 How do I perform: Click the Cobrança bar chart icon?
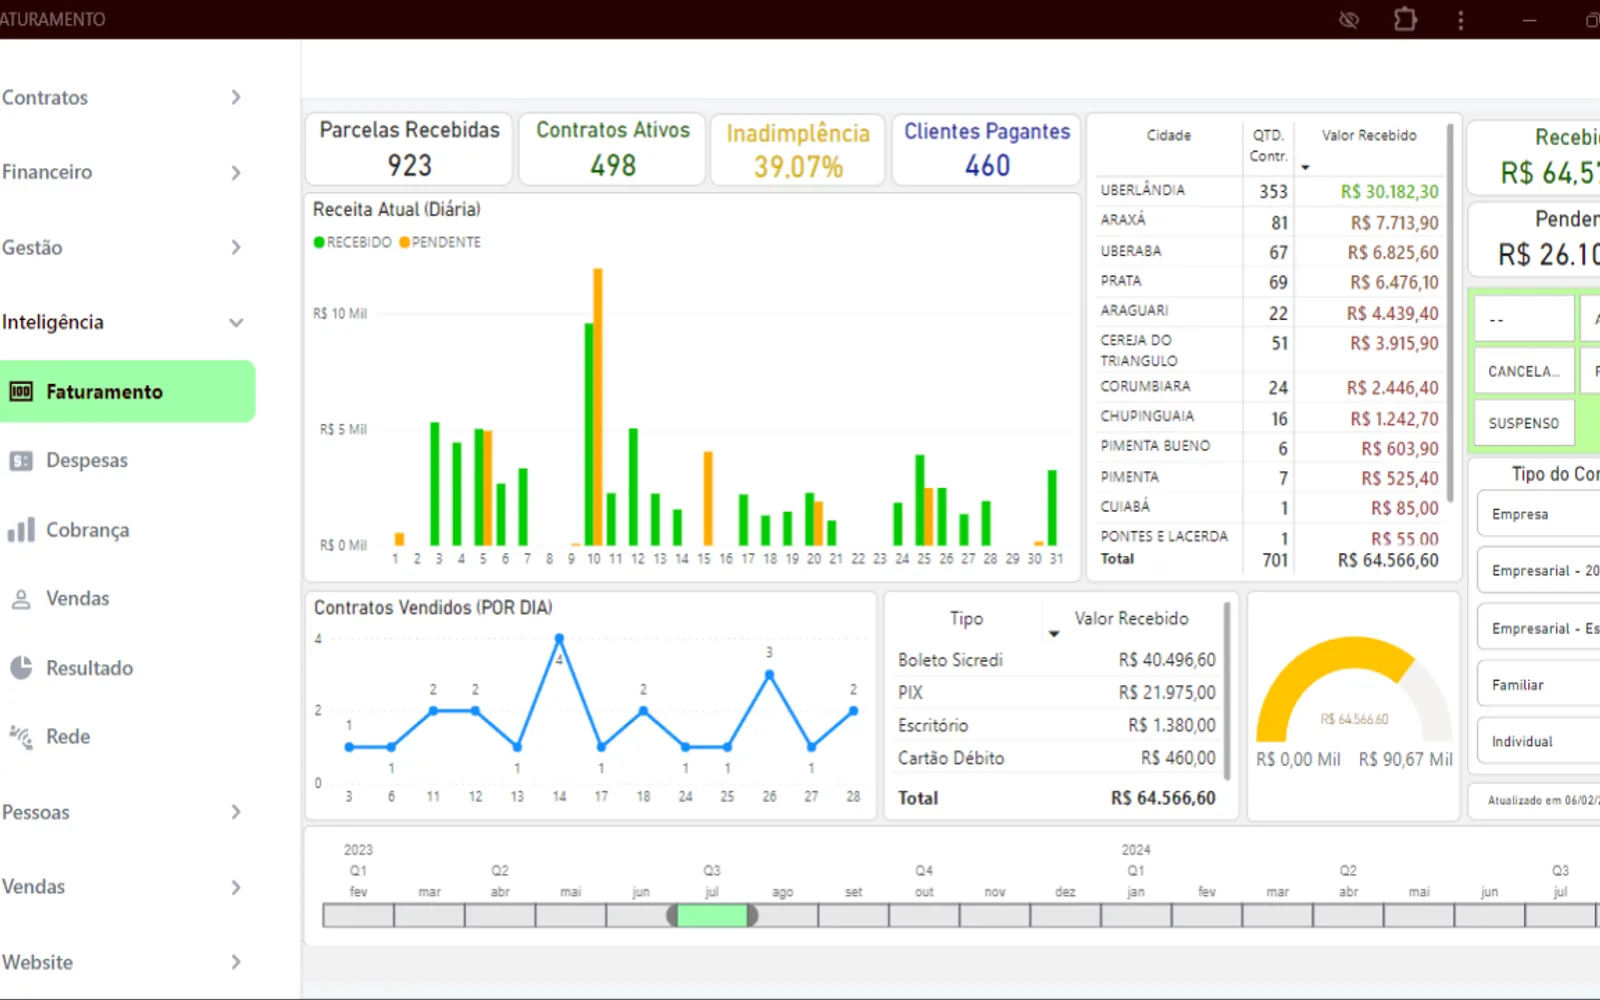[21, 529]
